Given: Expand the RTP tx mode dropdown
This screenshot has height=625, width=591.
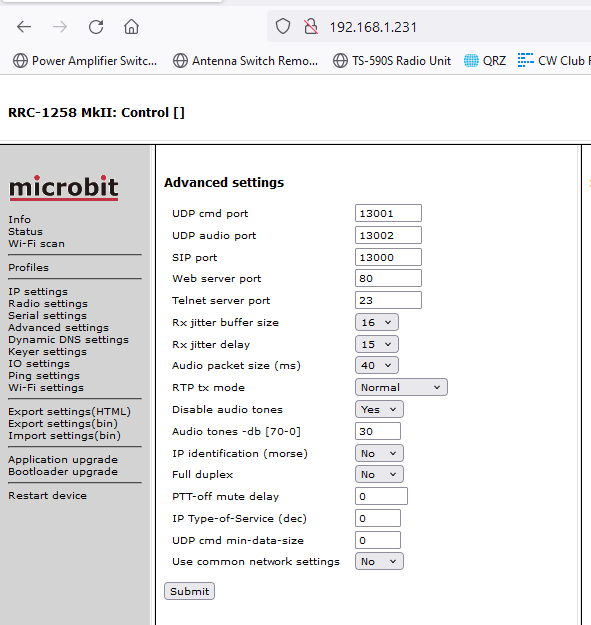Looking at the screenshot, I should pyautogui.click(x=401, y=387).
